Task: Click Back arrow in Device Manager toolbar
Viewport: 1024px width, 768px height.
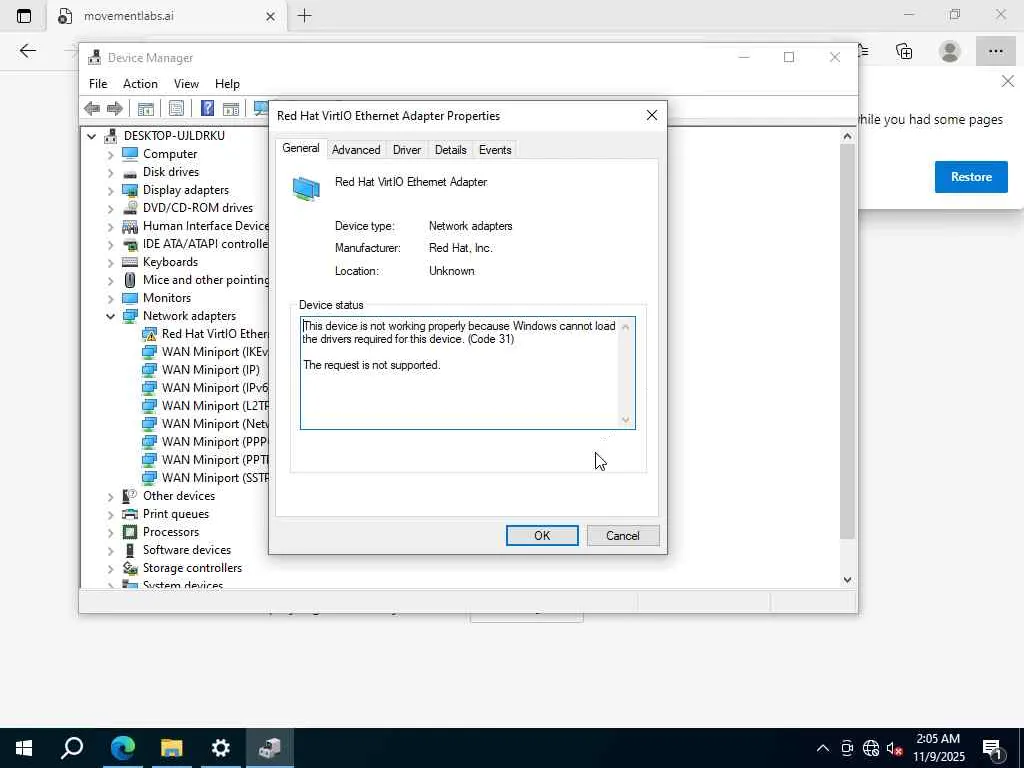Action: [92, 108]
